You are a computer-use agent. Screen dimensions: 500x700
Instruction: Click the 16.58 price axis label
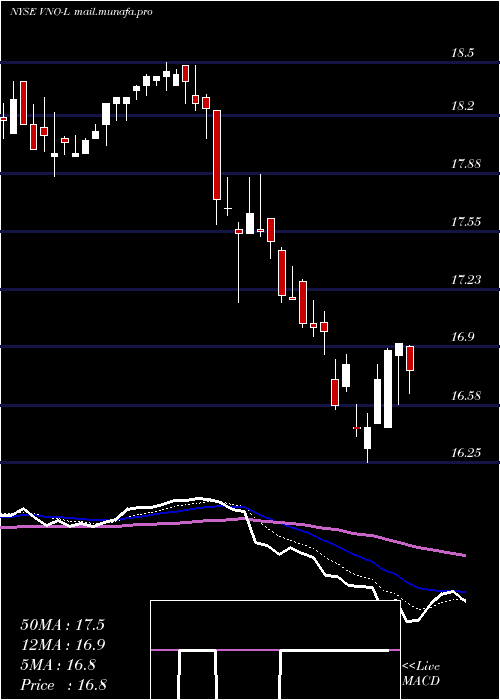(466, 395)
